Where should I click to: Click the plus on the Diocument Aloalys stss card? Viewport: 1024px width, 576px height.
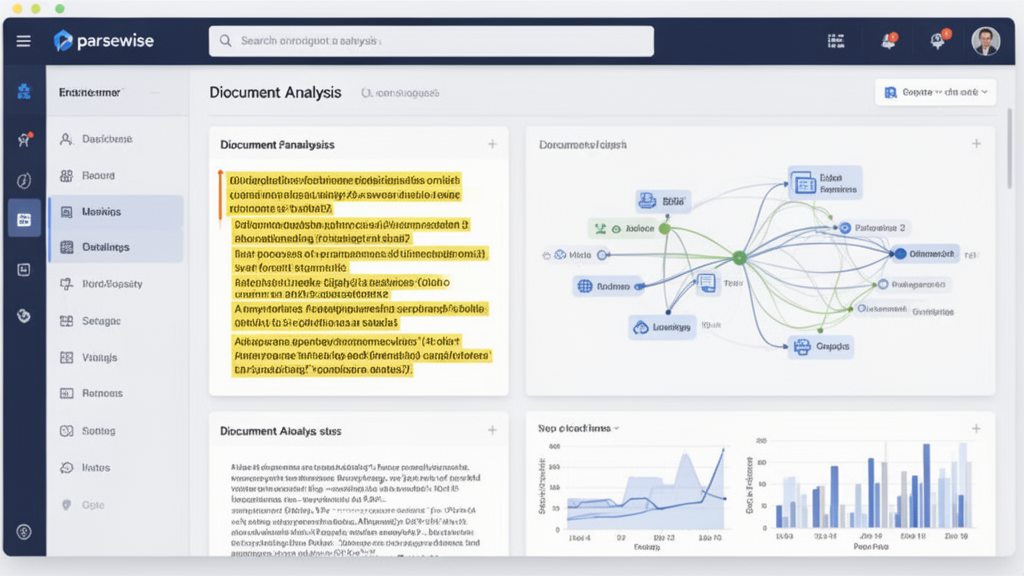492,430
